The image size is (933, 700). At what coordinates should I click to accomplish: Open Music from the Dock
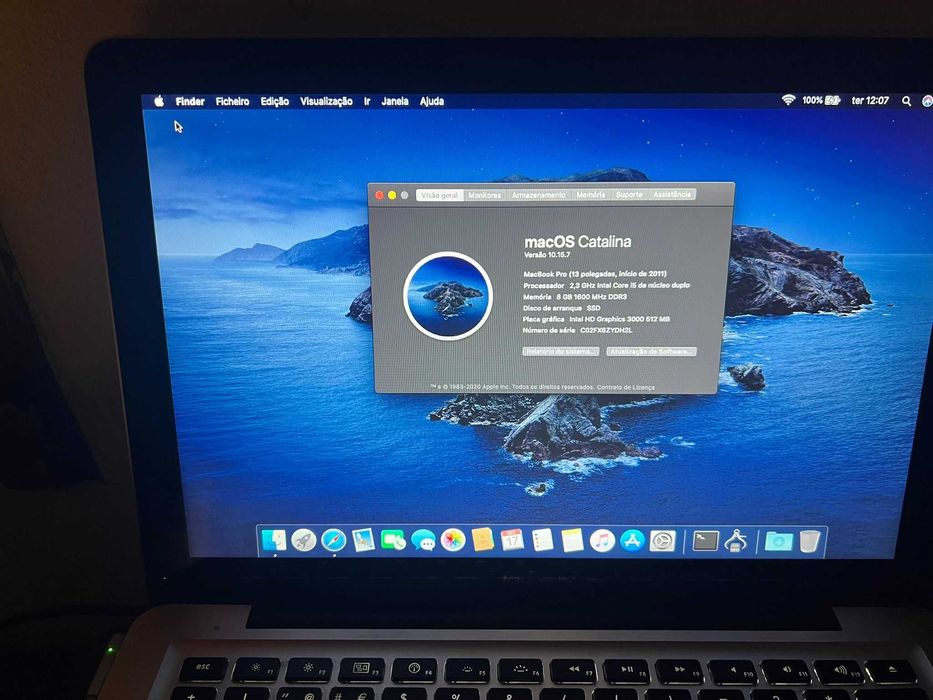(x=602, y=540)
